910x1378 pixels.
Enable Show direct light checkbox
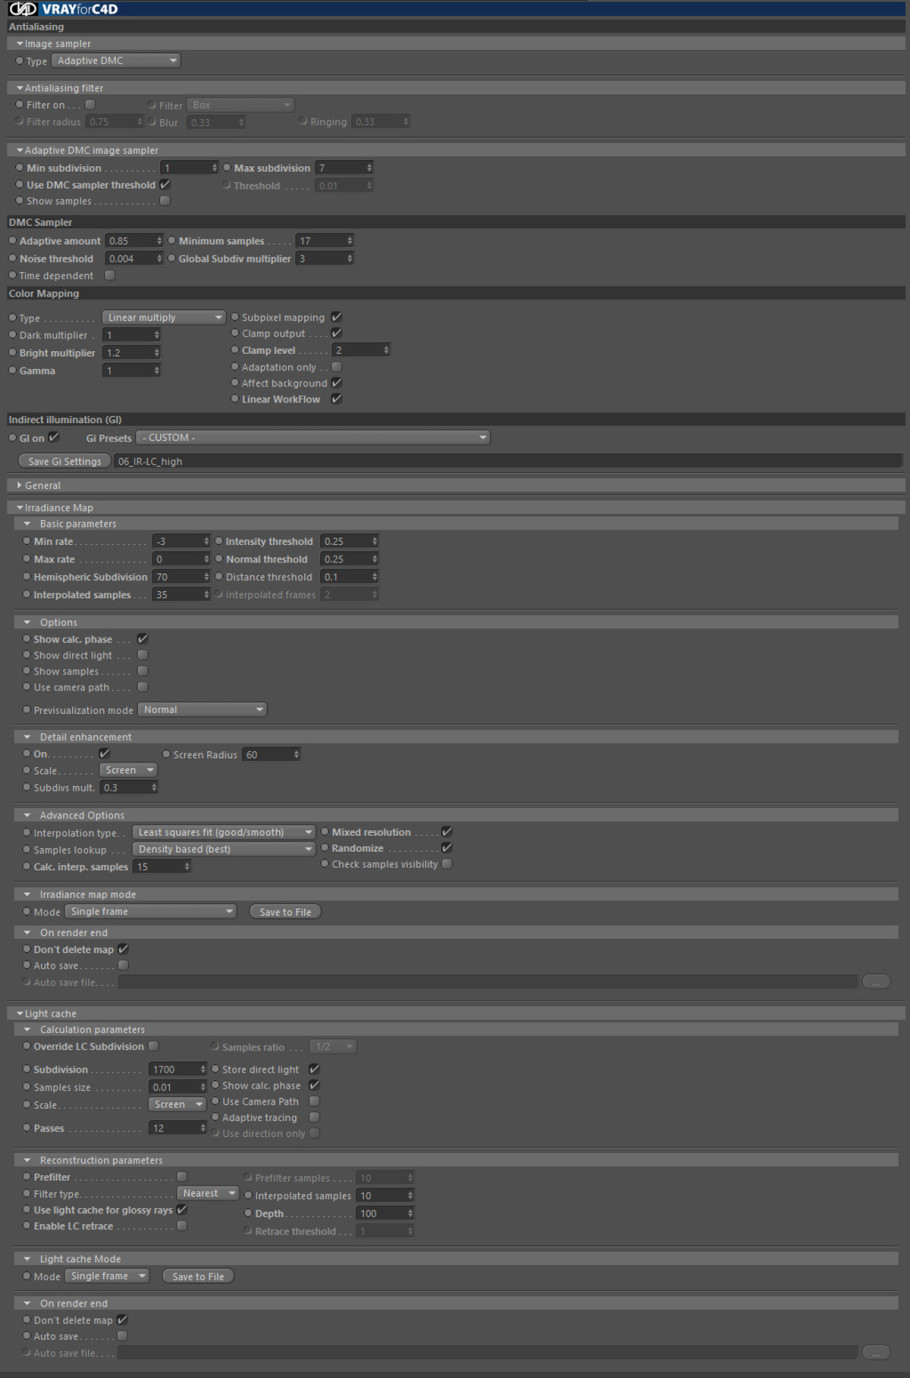pyautogui.click(x=143, y=655)
